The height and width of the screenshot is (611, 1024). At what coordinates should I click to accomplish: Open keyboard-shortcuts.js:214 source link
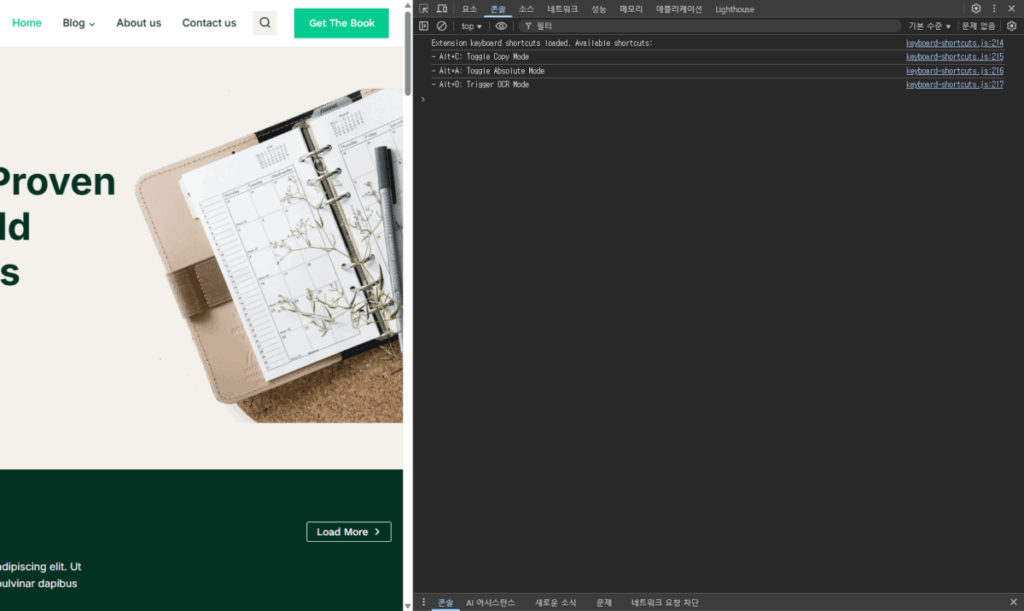coord(954,44)
